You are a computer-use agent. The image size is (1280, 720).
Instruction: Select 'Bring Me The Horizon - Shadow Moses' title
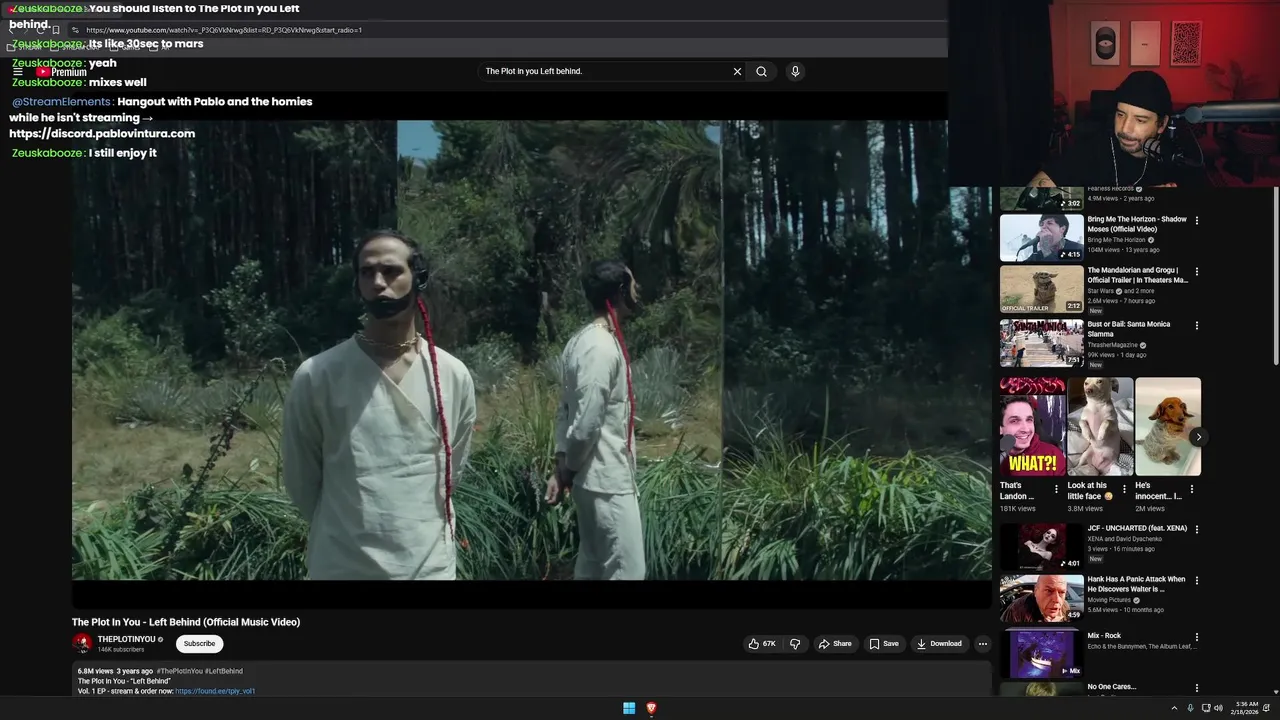tap(1137, 224)
